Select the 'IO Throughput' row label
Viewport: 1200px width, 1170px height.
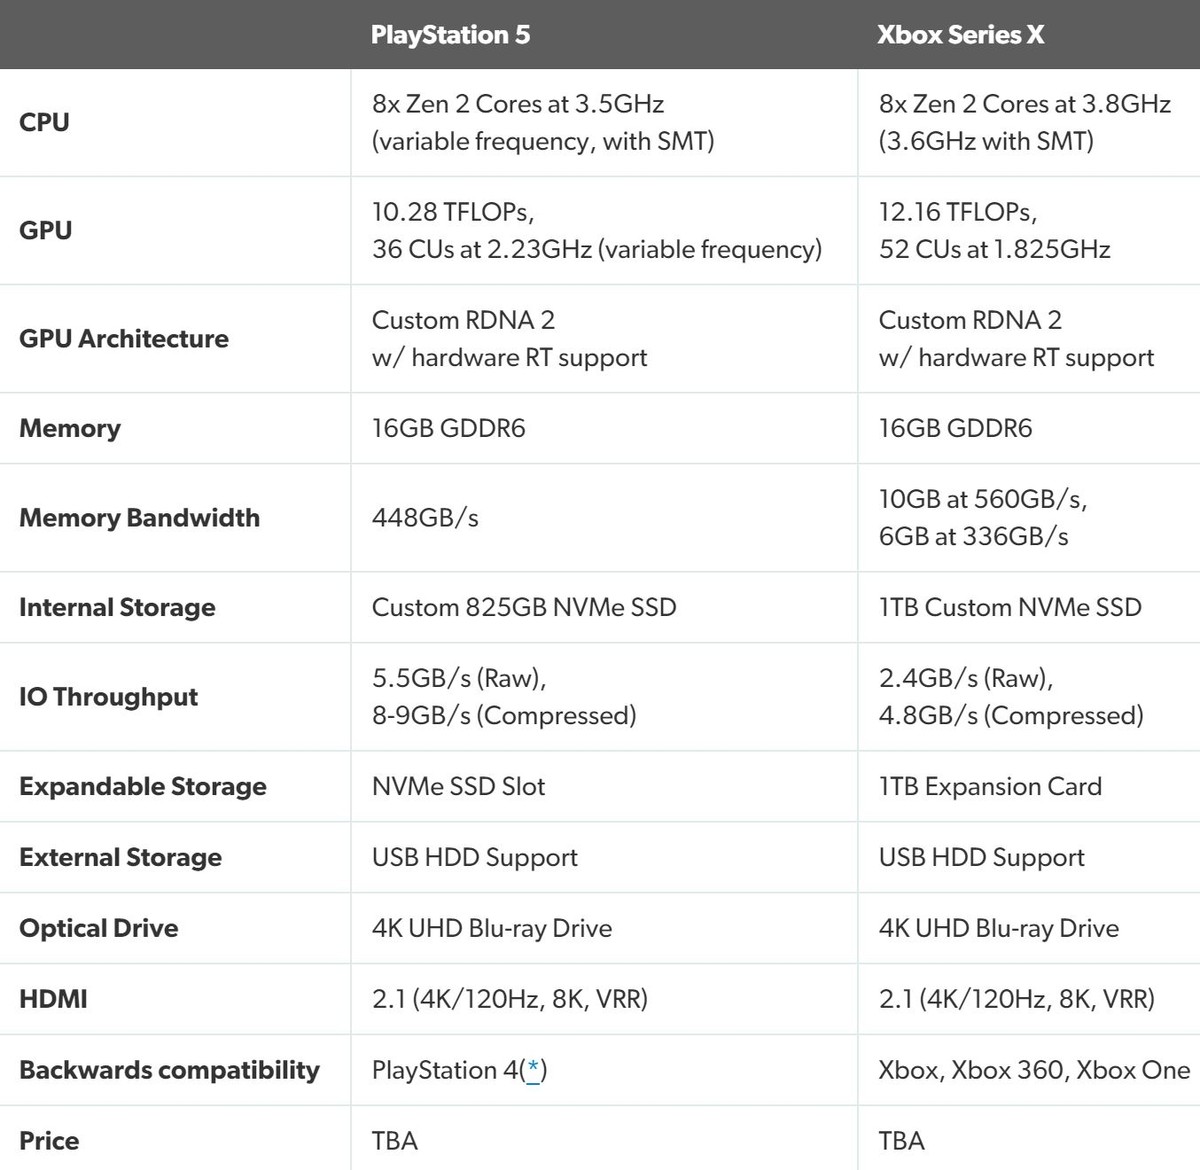tap(108, 697)
